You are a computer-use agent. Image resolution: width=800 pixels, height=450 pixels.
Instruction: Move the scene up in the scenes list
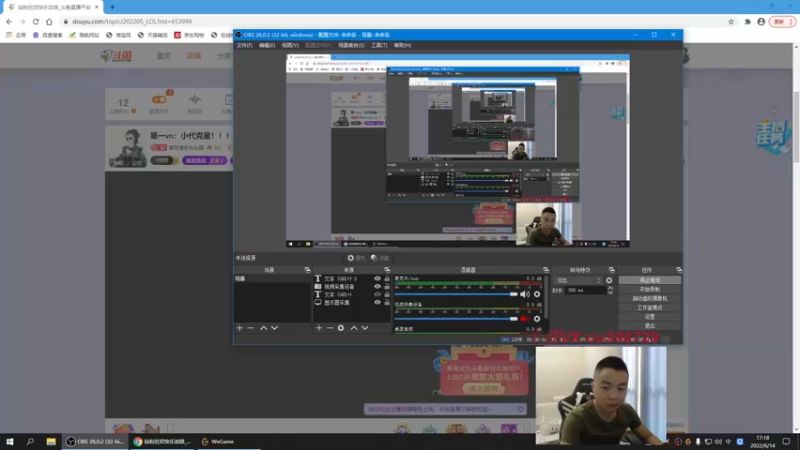click(x=264, y=328)
